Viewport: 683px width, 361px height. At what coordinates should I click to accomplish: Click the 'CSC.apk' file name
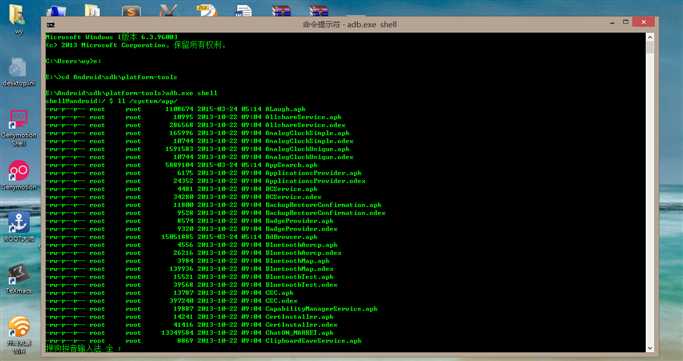pyautogui.click(x=279, y=293)
